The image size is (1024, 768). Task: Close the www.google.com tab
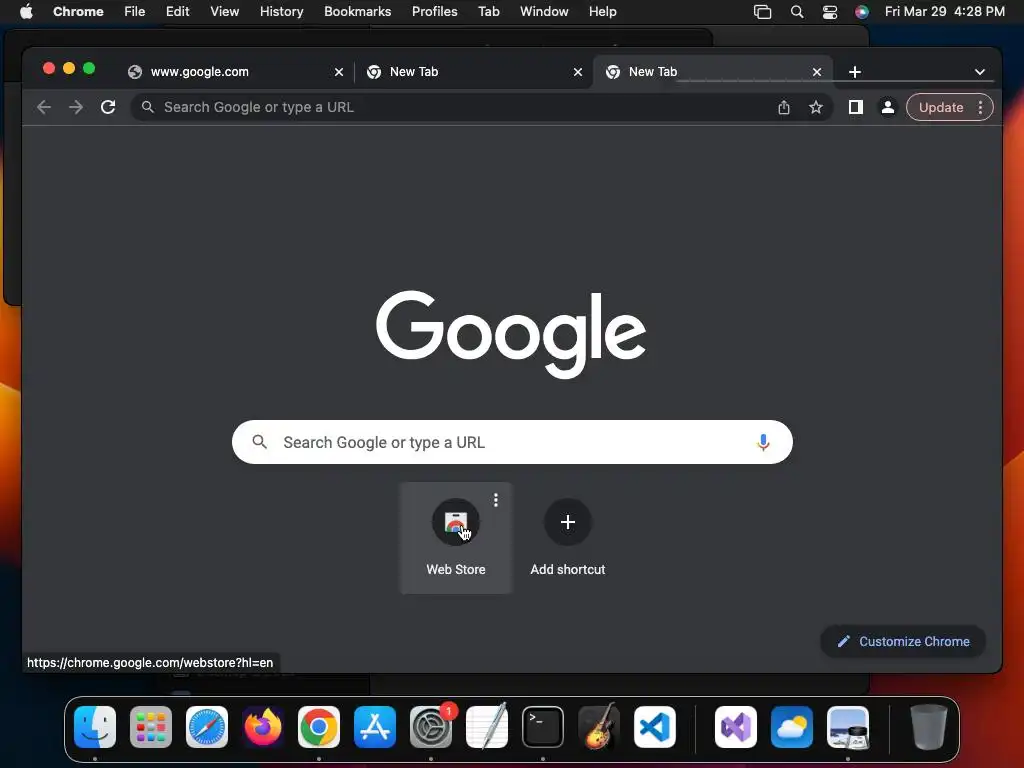(x=339, y=72)
